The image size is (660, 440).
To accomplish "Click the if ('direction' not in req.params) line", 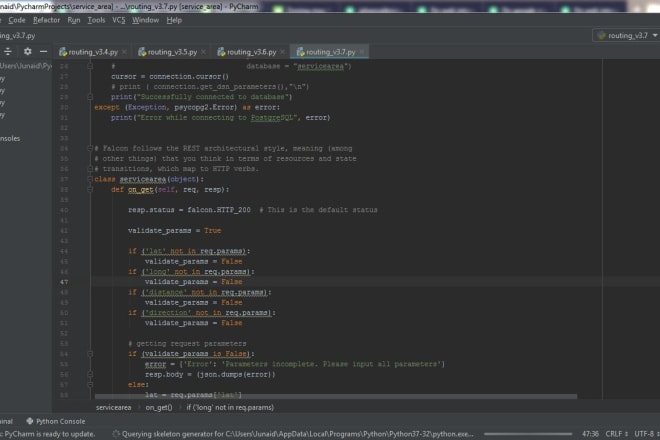I will pos(202,312).
